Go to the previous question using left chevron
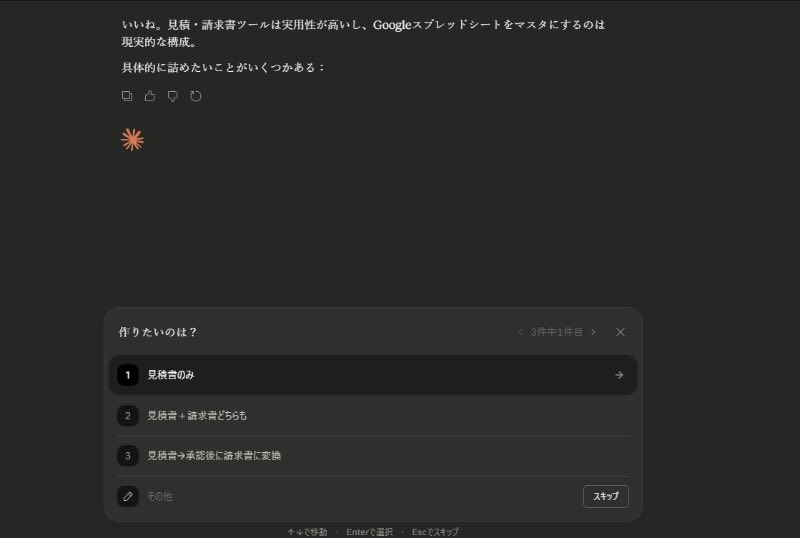800x538 pixels. [x=520, y=332]
